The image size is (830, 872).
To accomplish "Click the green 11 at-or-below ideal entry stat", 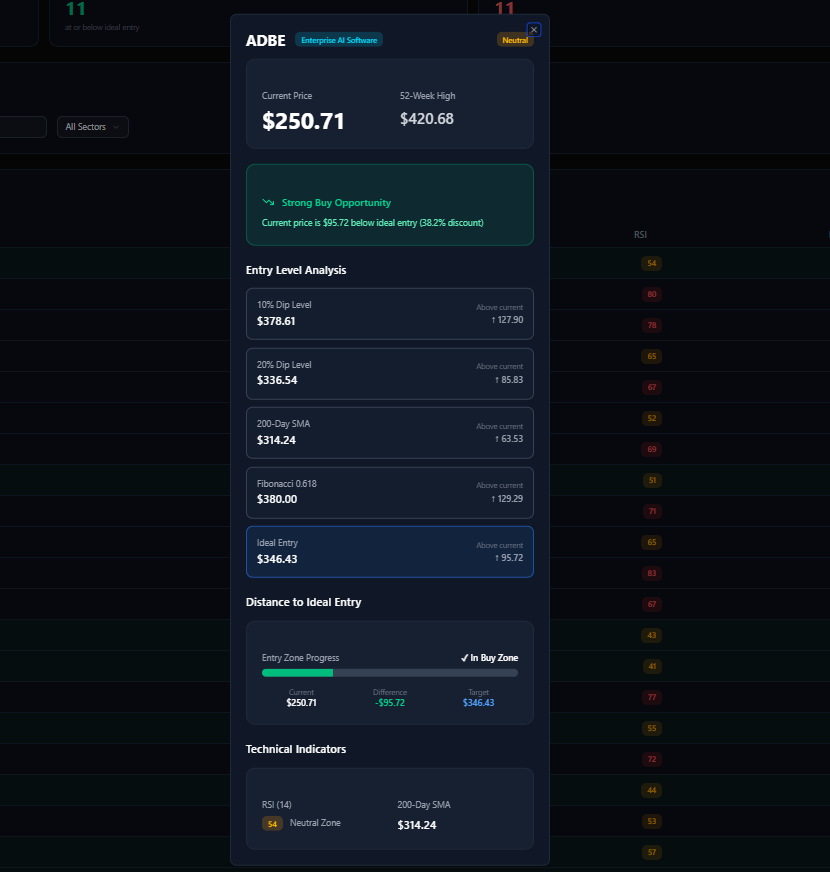I will [76, 9].
